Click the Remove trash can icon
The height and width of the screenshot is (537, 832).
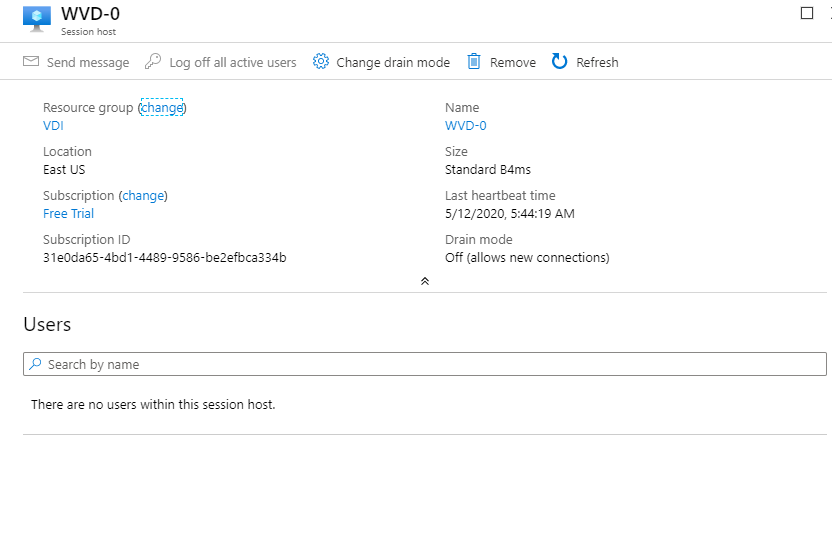pyautogui.click(x=474, y=62)
